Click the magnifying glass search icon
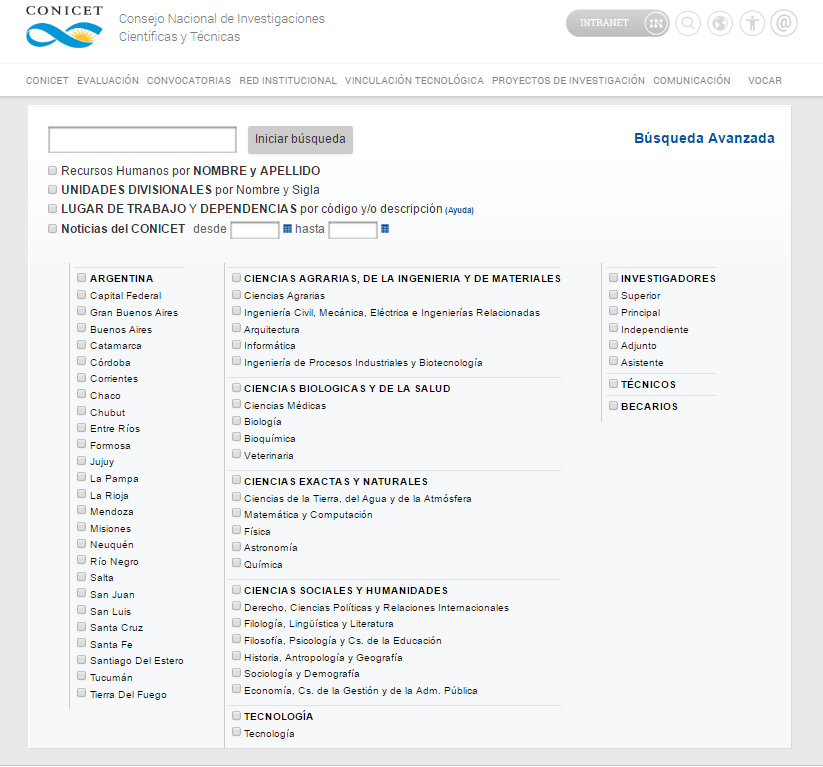Image resolution: width=823 pixels, height=767 pixels. [x=688, y=24]
